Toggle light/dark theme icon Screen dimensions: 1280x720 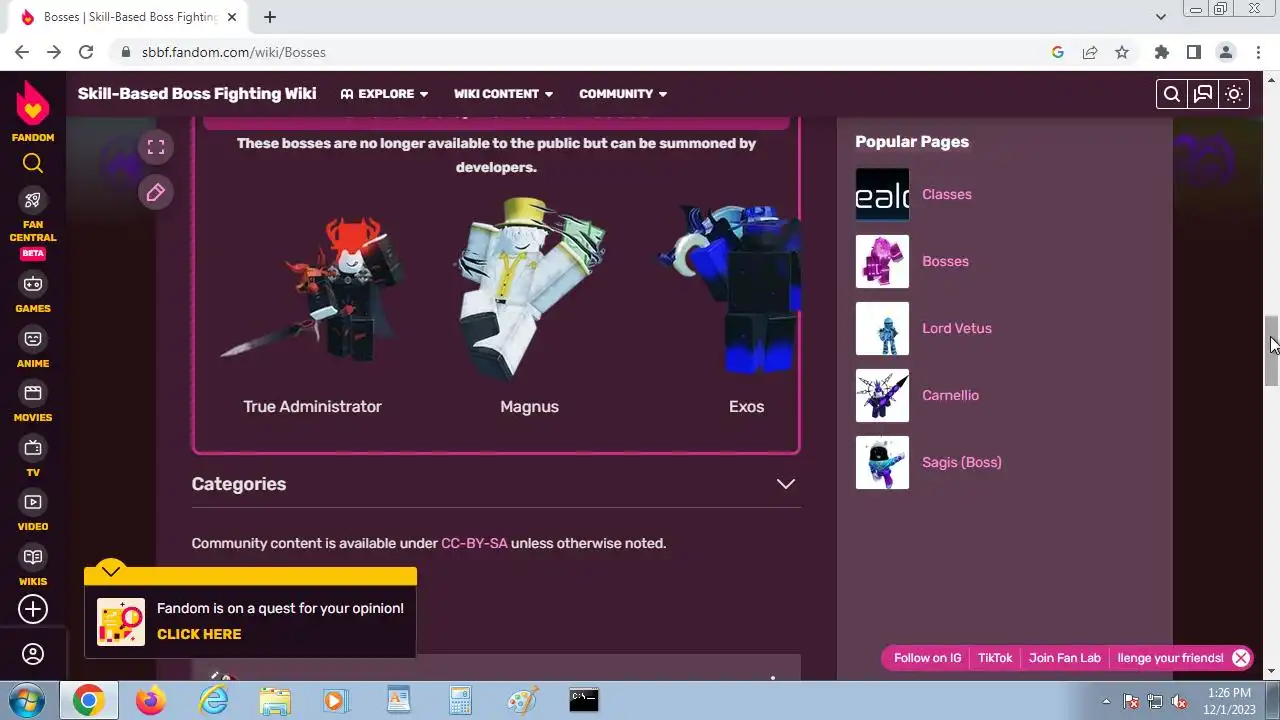(x=1234, y=94)
